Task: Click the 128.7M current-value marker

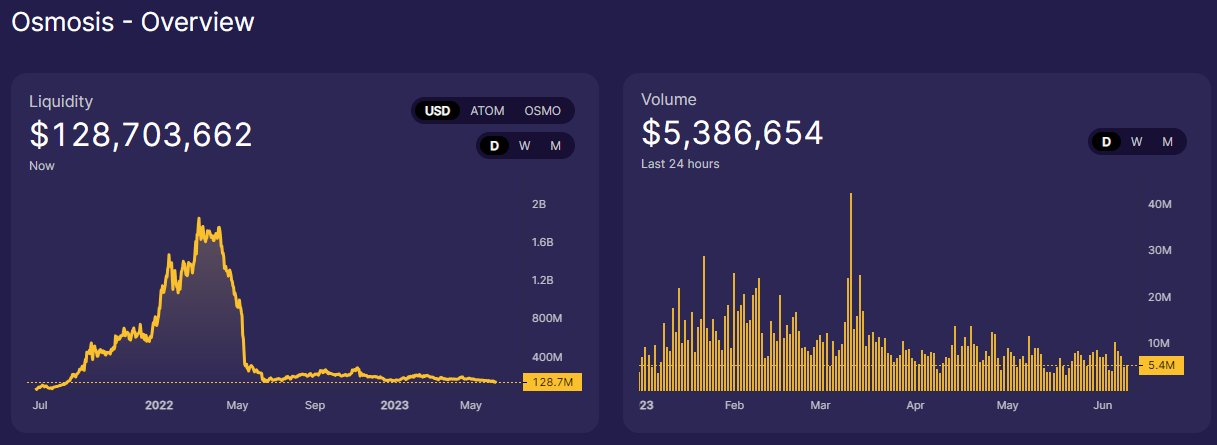Action: [552, 382]
